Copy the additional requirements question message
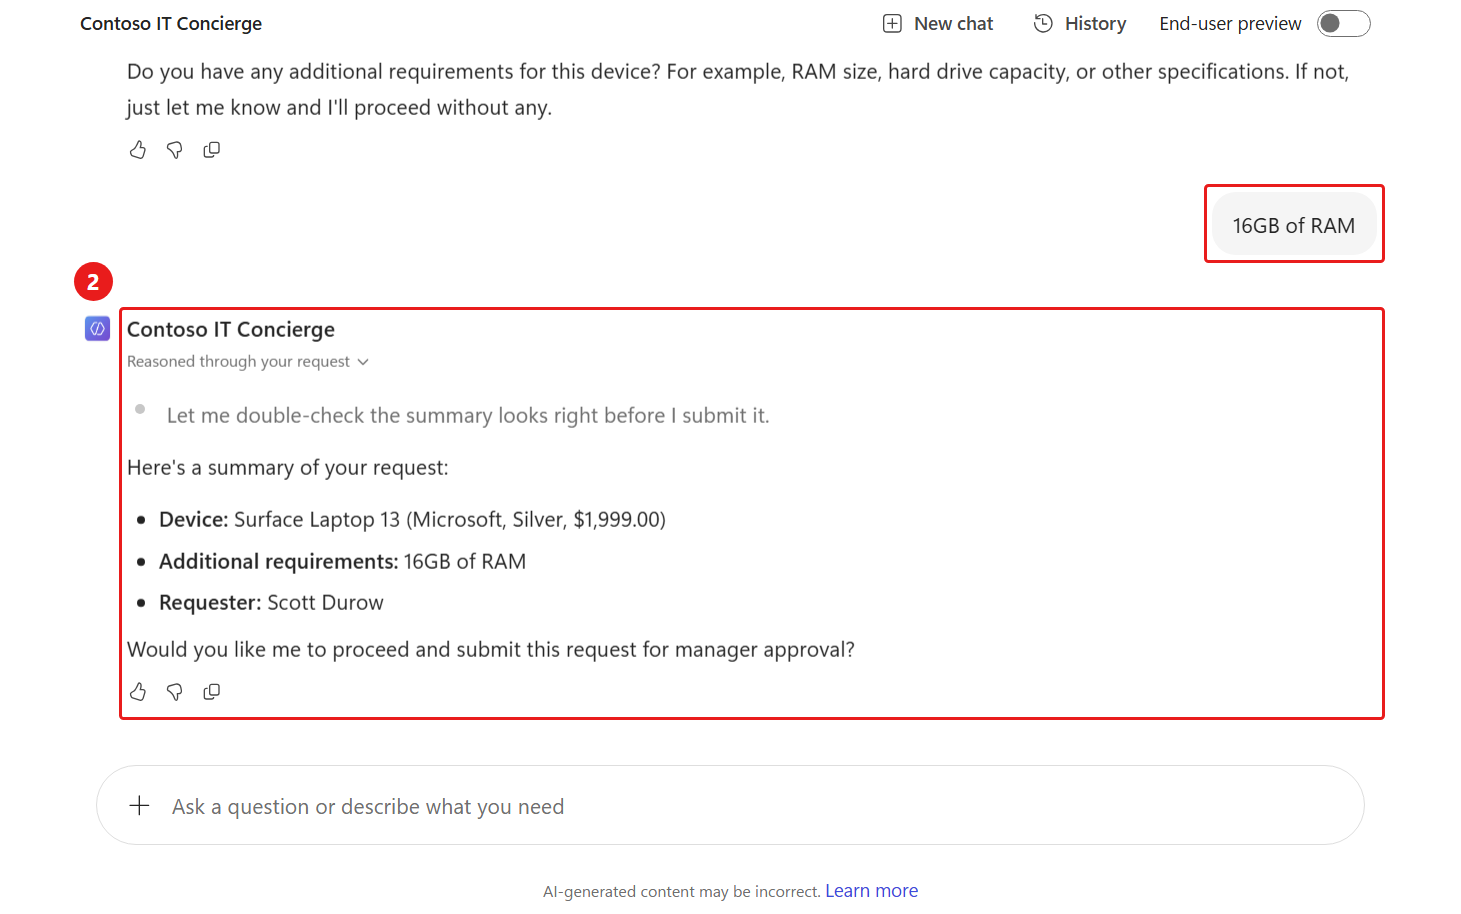1461x914 pixels. 212,150
